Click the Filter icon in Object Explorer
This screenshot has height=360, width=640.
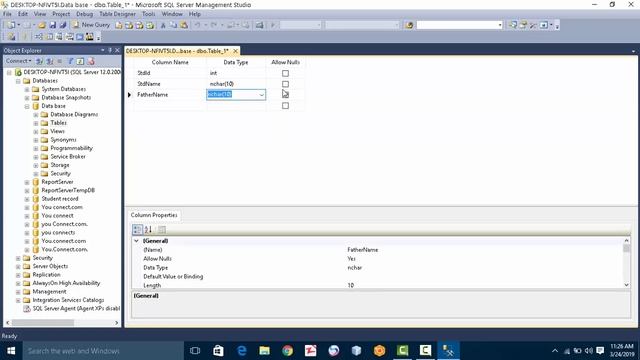tap(70, 61)
